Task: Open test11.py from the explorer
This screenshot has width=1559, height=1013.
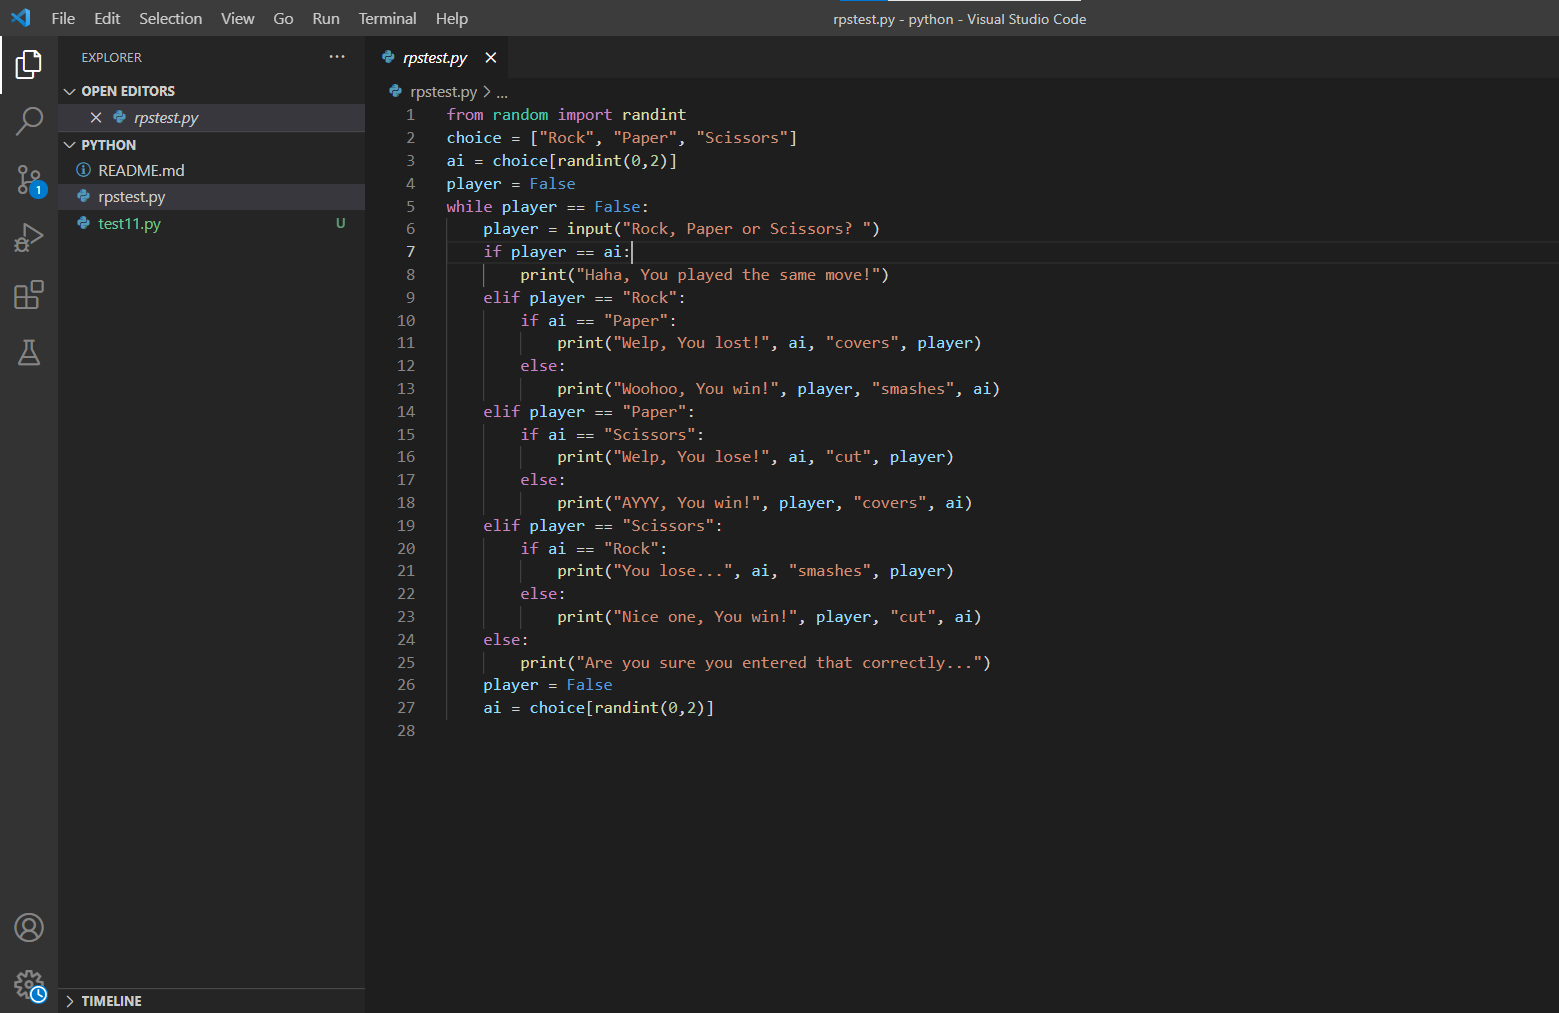Action: tap(130, 223)
